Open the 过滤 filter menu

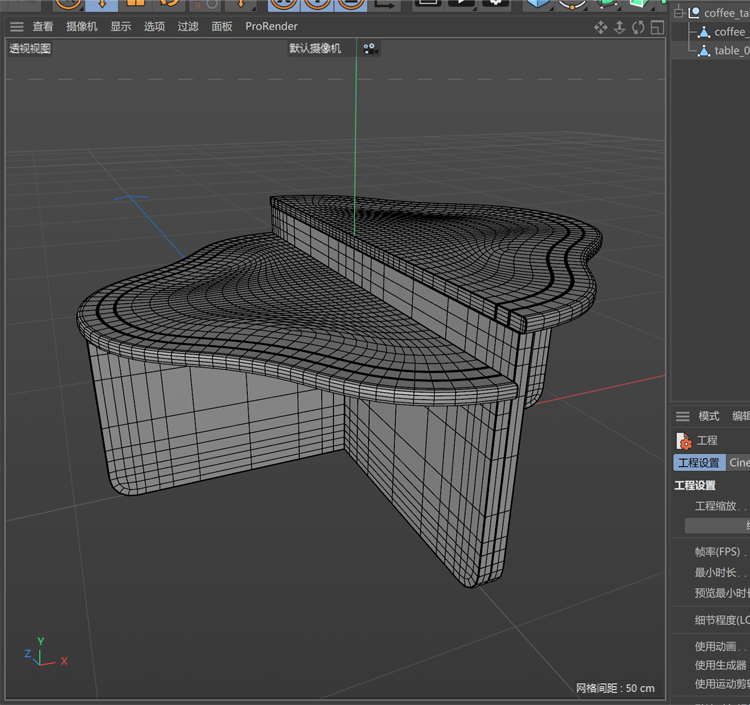pos(188,27)
